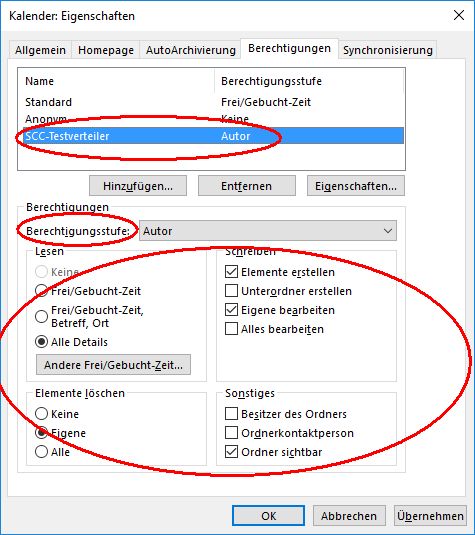Screen dimensions: 475x535
Task: Select Frei/Gebucht-Zeit read option
Action: 41,291
